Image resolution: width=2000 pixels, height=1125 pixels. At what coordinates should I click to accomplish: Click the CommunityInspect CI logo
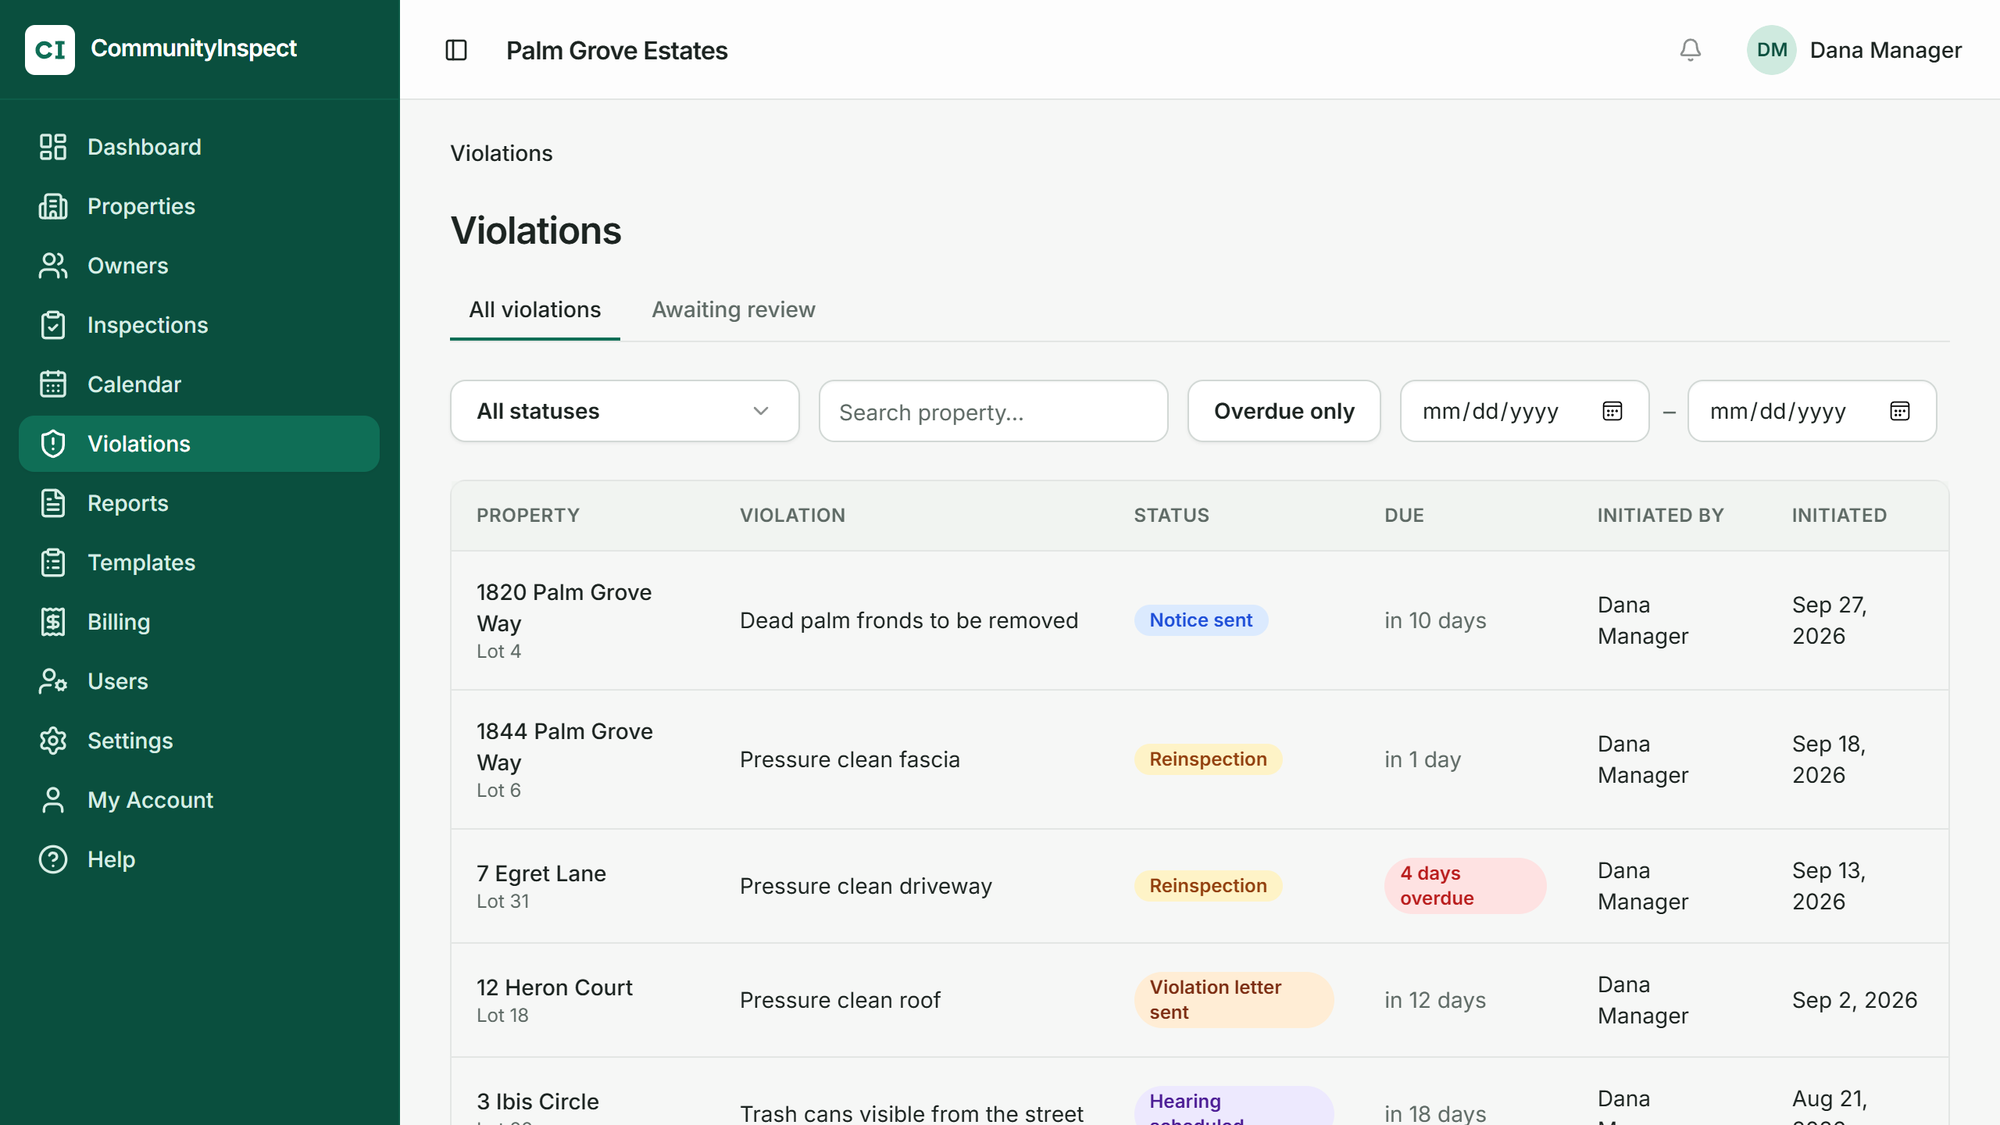(x=50, y=49)
